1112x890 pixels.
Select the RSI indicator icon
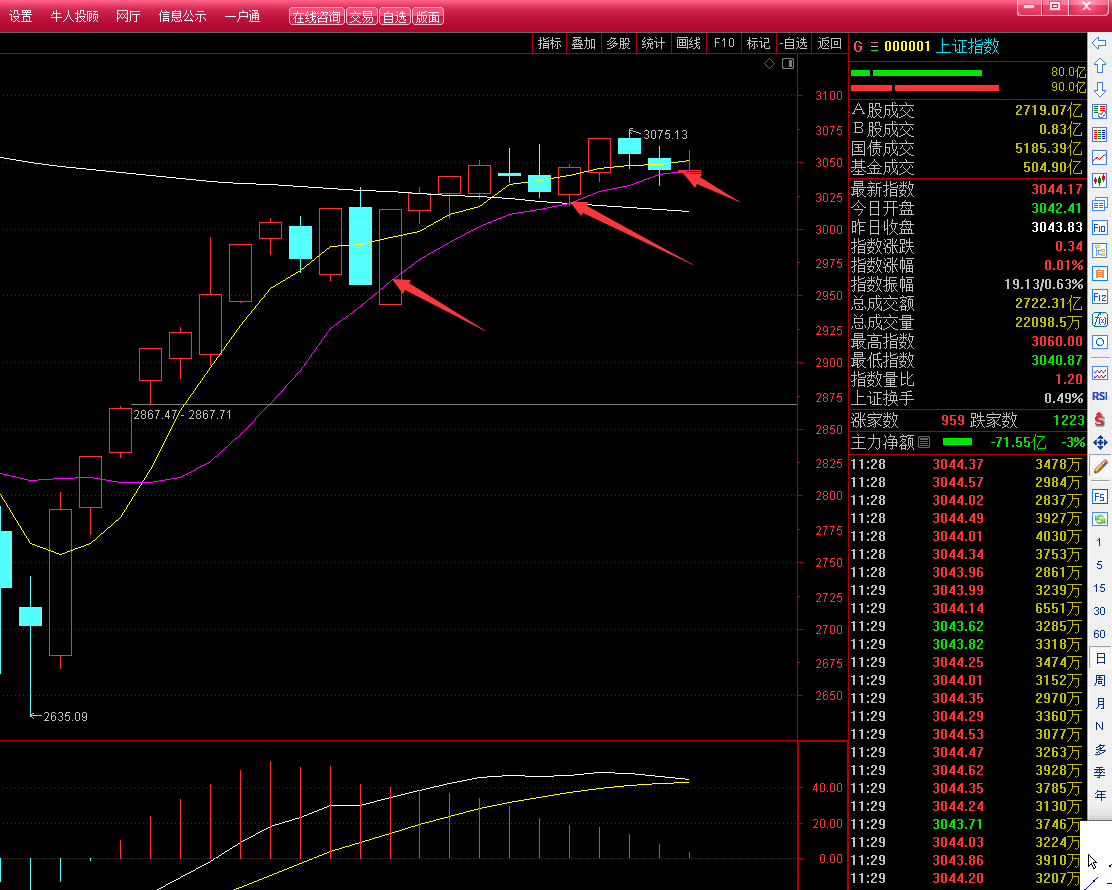(x=1099, y=396)
